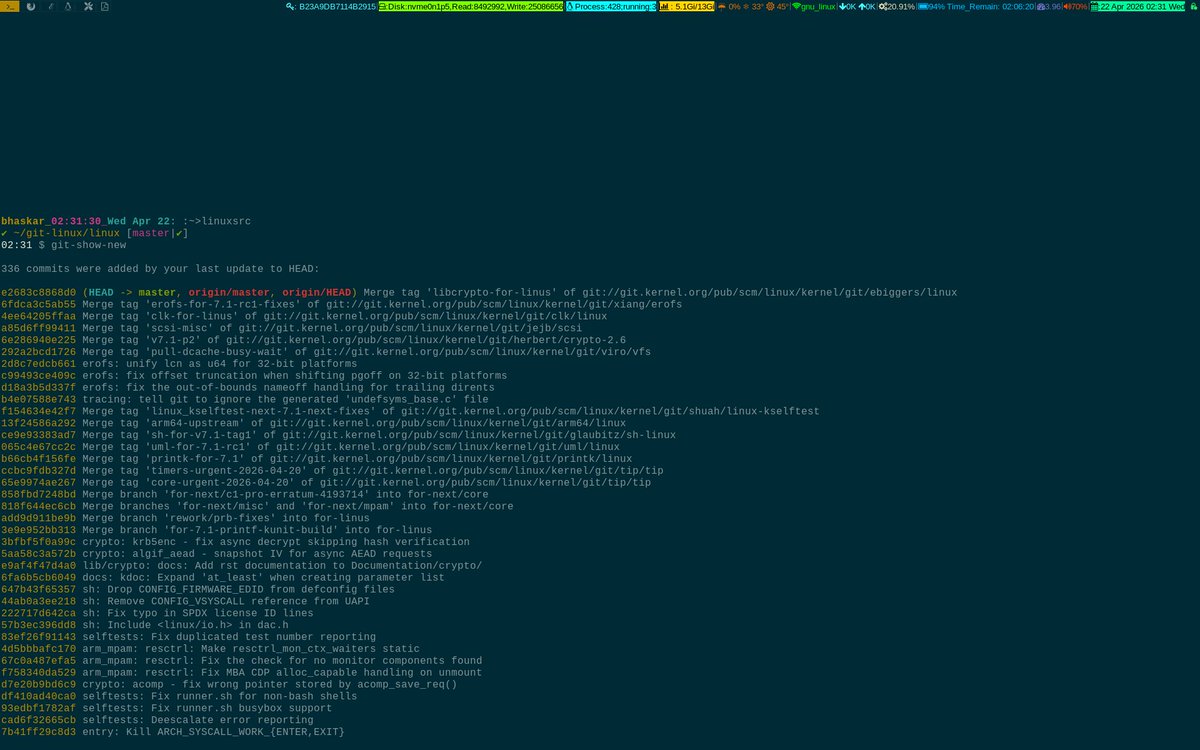Click the 45° temperature indicator in status bar
1200x750 pixels.
778,6
